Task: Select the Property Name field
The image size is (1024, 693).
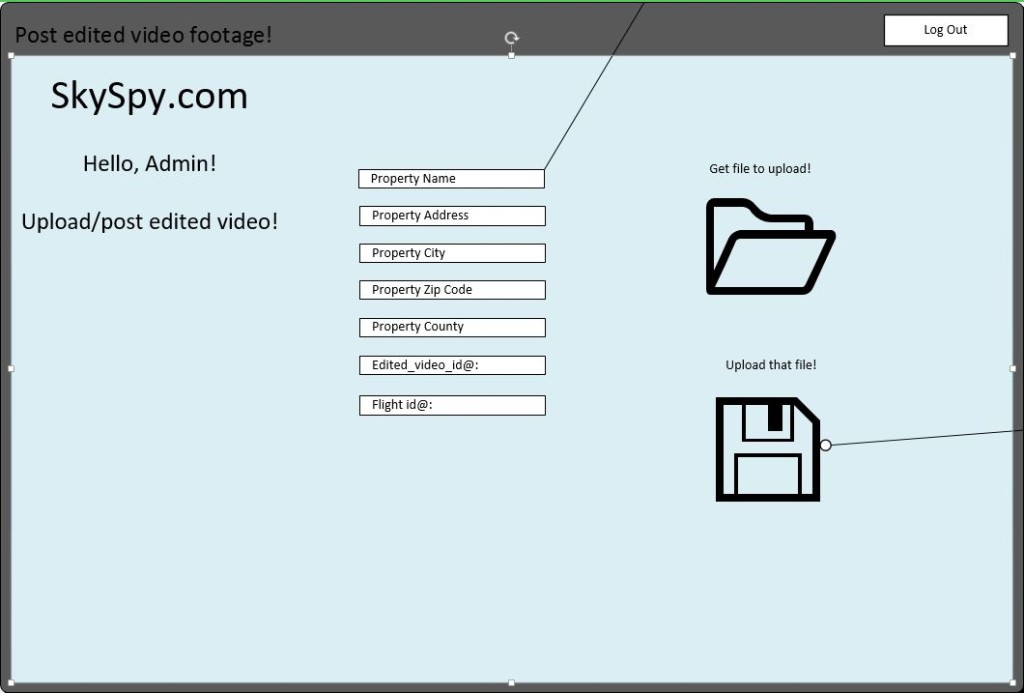Action: [451, 179]
